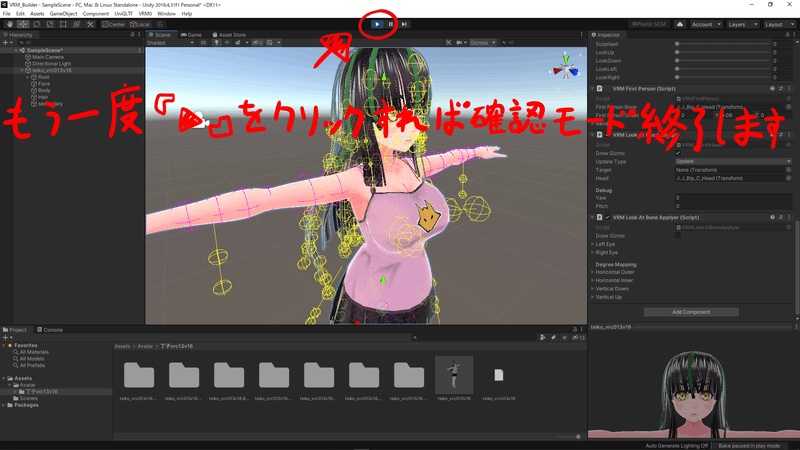Open Update Type dropdown
800x450 pixels.
pyautogui.click(x=734, y=161)
